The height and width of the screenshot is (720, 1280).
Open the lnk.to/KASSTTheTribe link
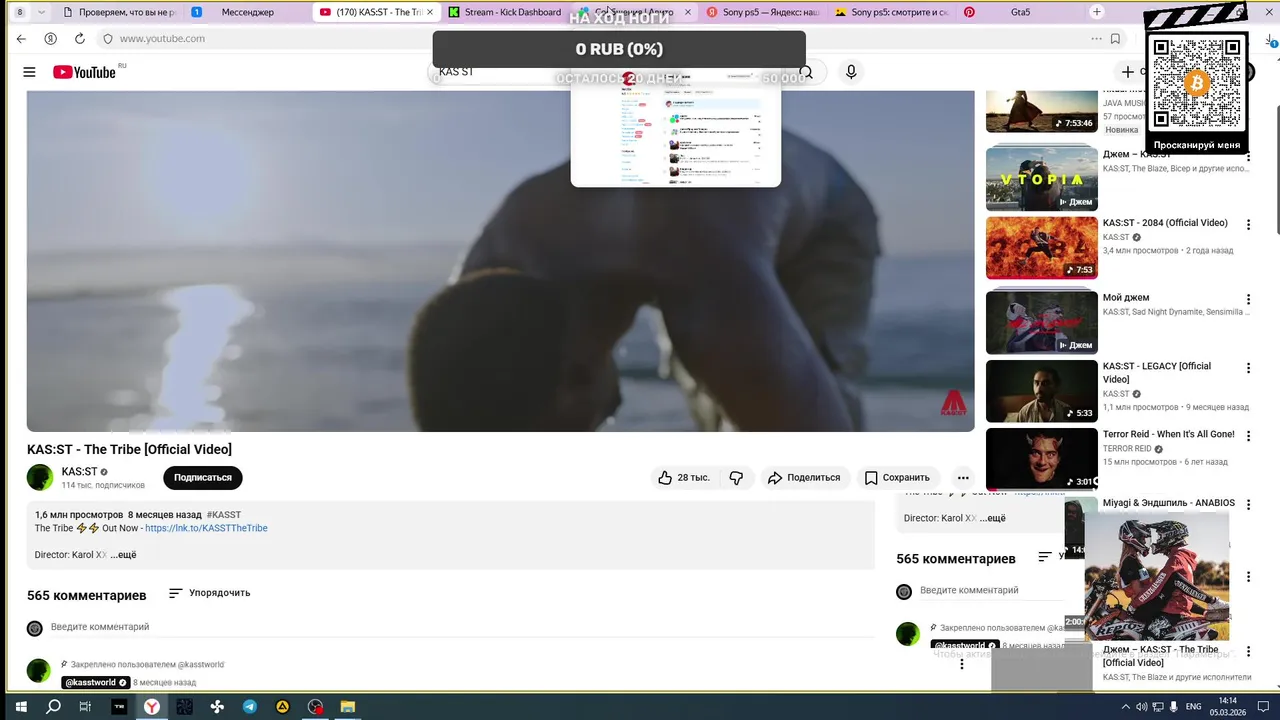click(206, 528)
